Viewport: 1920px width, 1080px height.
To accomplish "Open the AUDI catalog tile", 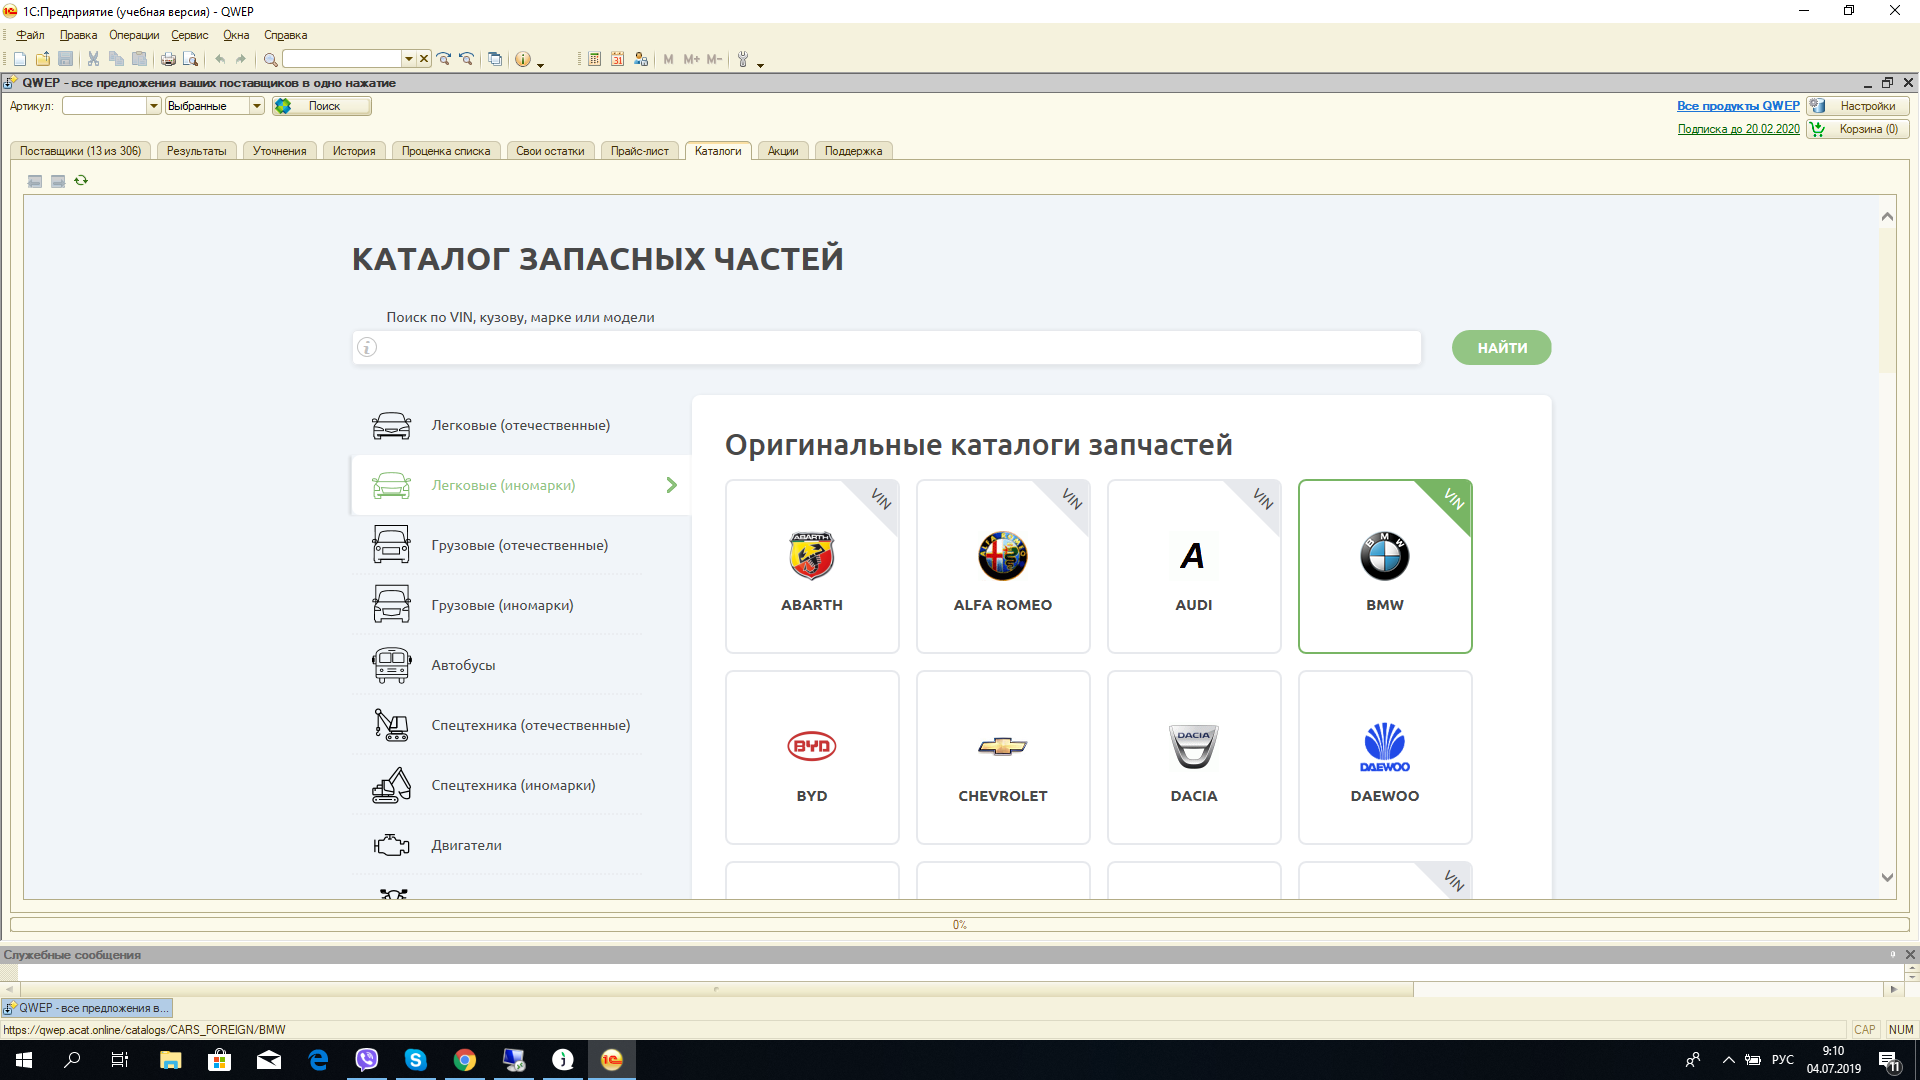I will click(1194, 566).
